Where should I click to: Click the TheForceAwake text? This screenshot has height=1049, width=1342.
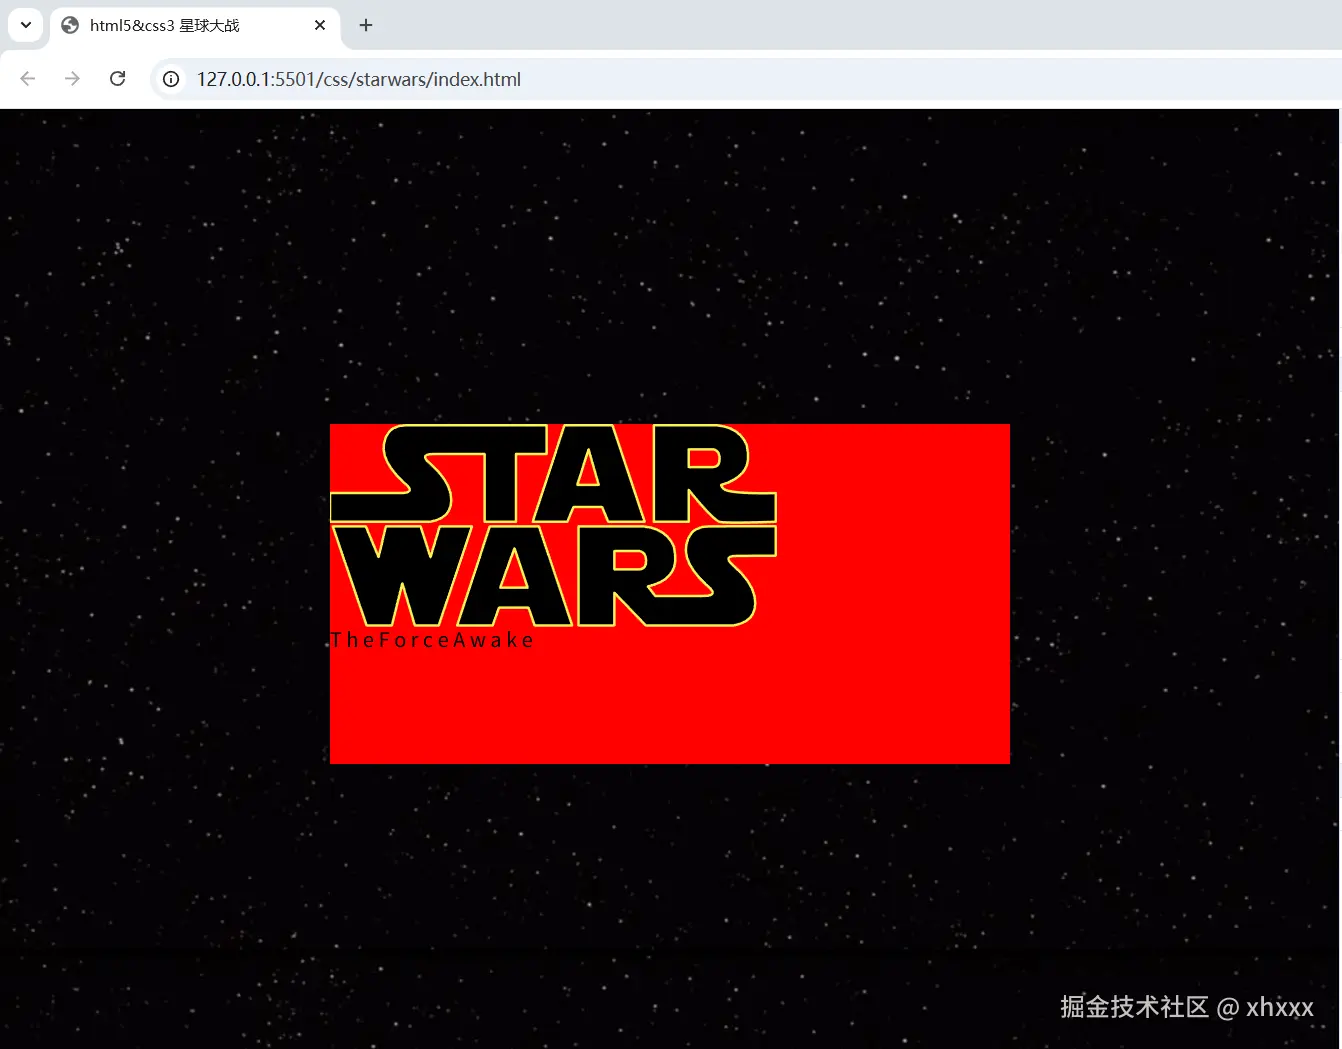coord(432,640)
